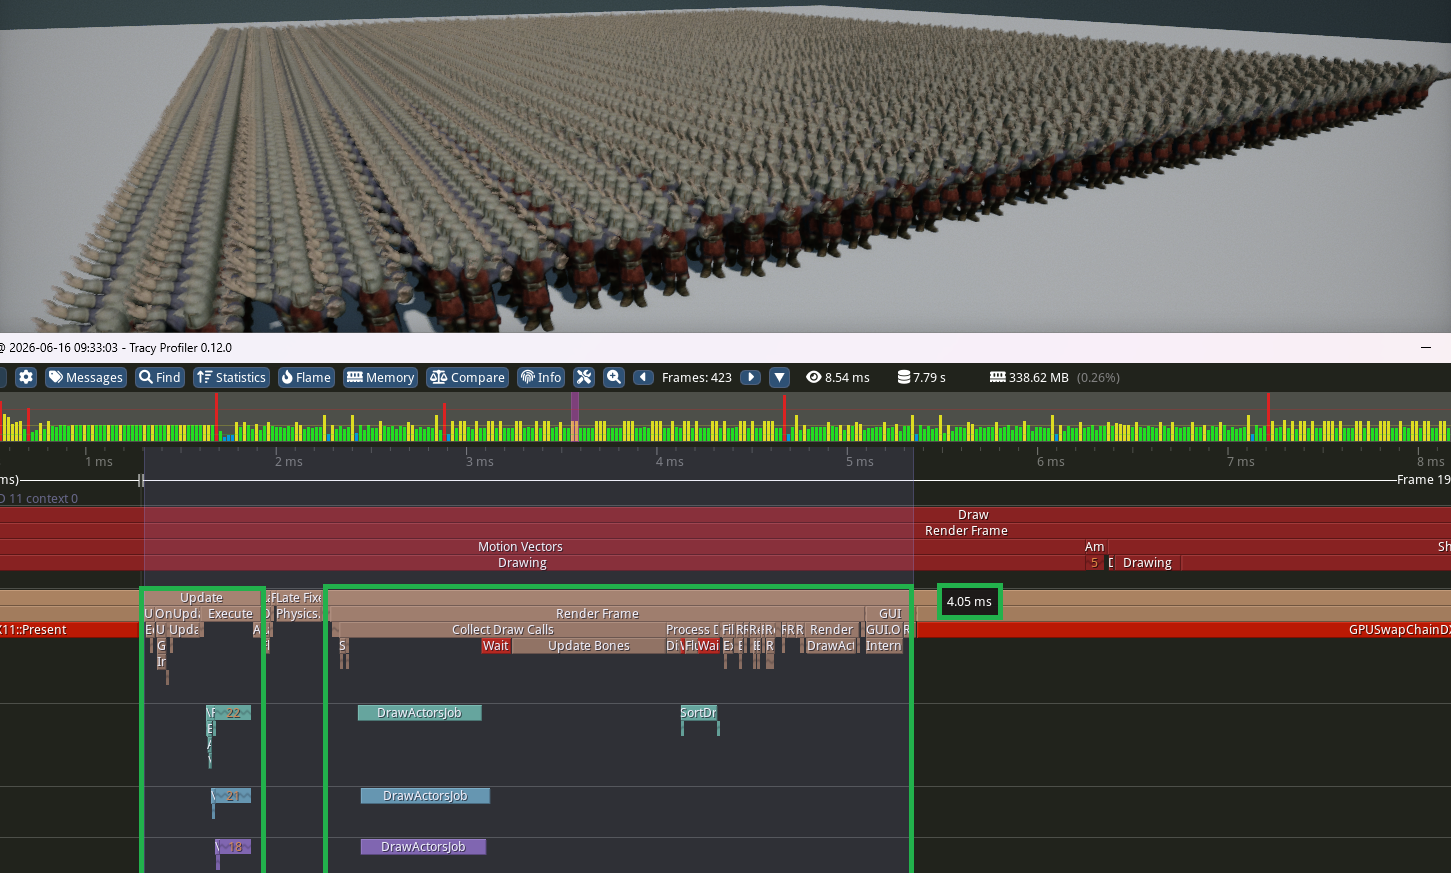Open the Info window with fingerprint icon
This screenshot has height=873, width=1451.
[x=541, y=377]
